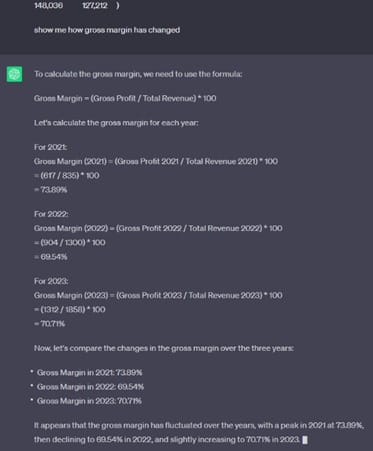Click the 'For 2022:' heading

[51, 214]
